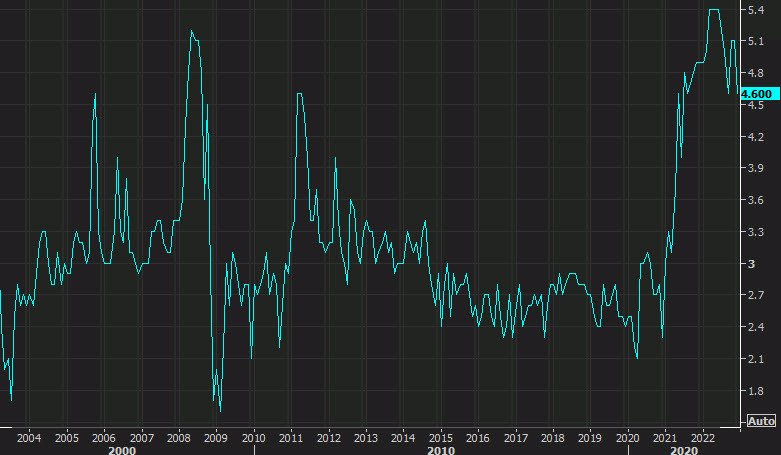Viewport: 781px width, 455px height.
Task: Click the 3.3 y-axis value
Action: [756, 232]
